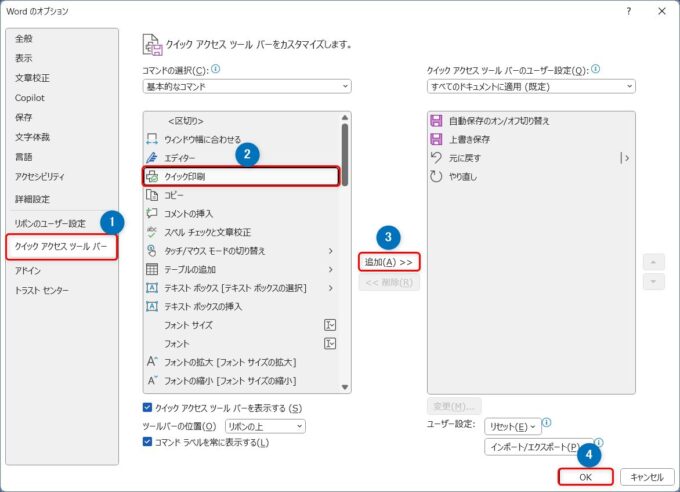Click scroll up arrow in command list

345,118
